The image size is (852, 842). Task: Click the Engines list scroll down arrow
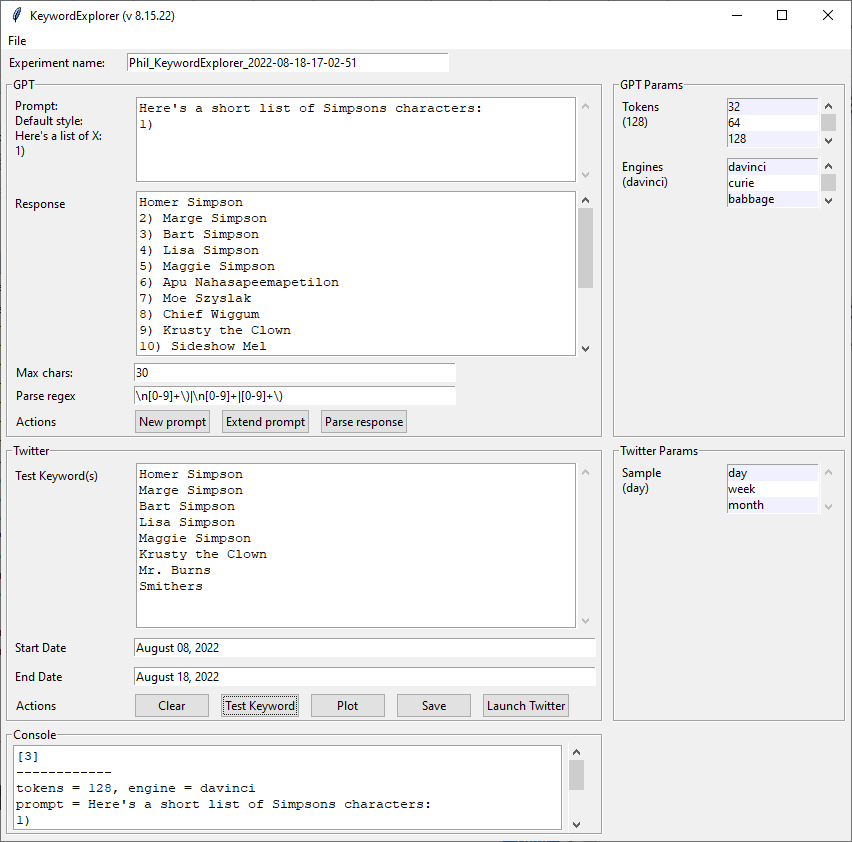tap(828, 201)
